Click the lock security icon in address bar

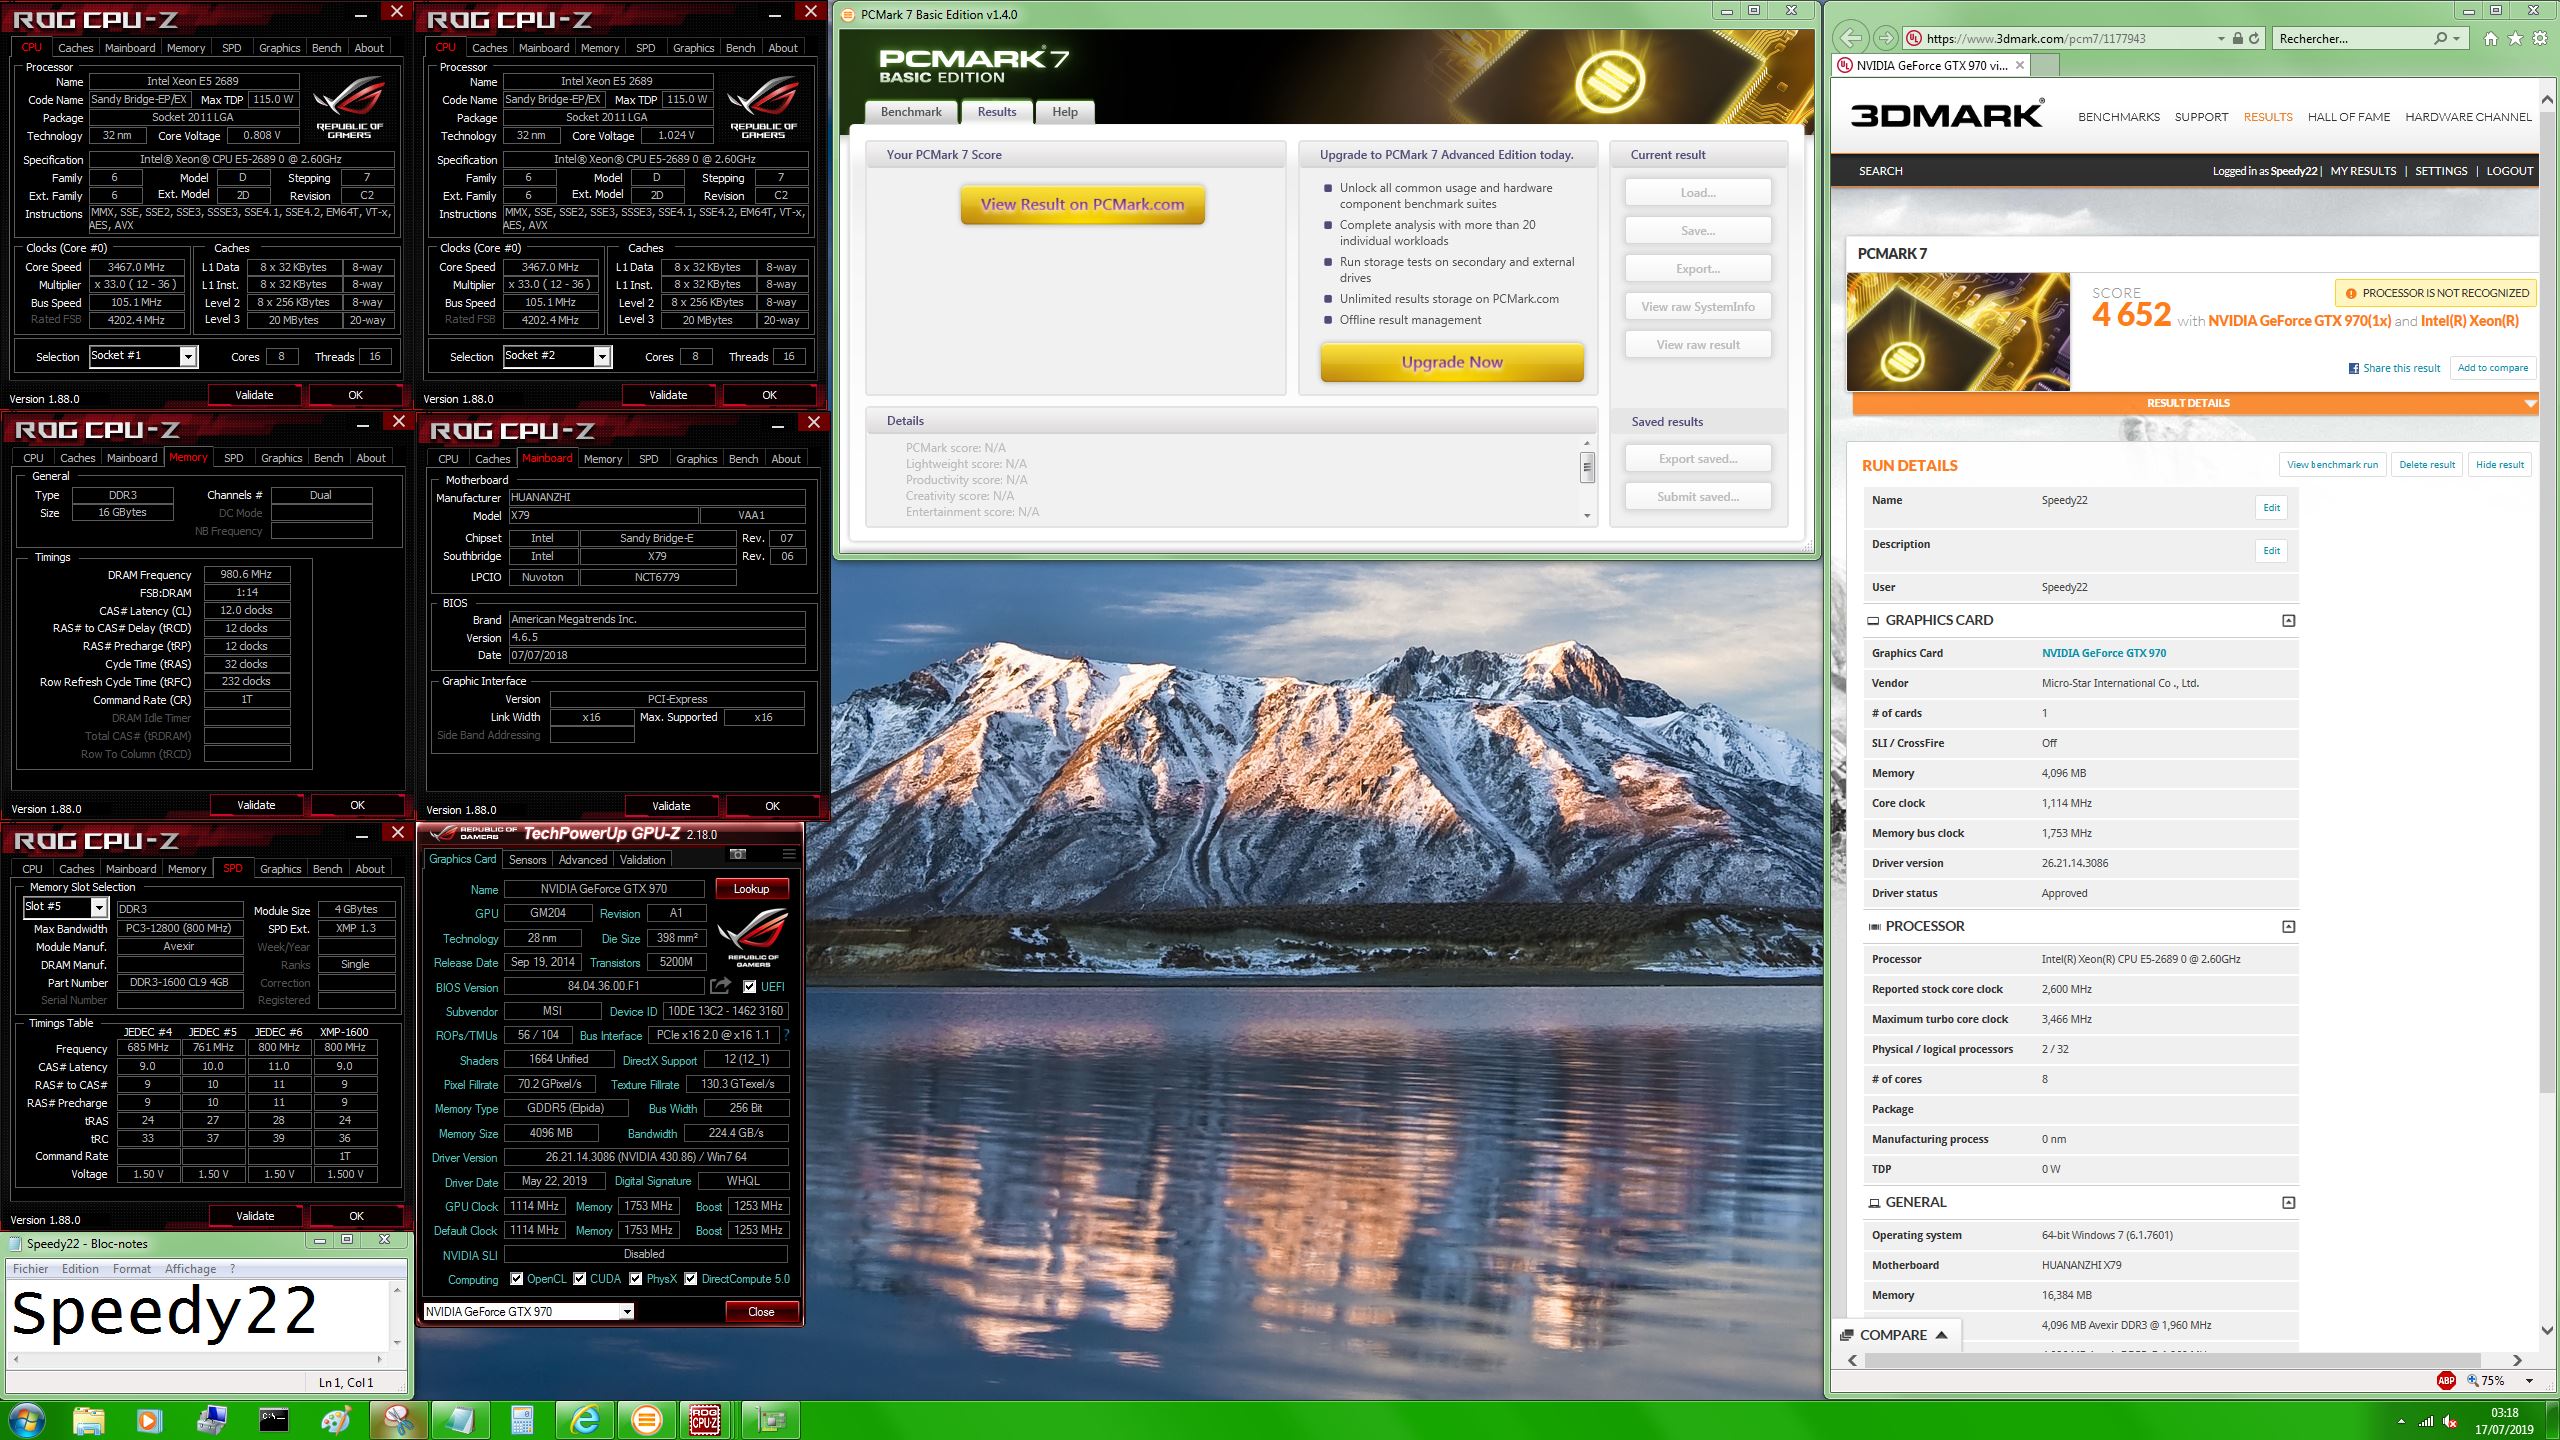[2237, 38]
